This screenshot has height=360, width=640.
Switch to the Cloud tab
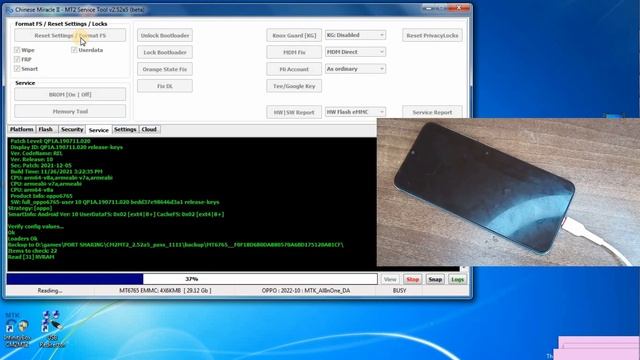coord(149,129)
